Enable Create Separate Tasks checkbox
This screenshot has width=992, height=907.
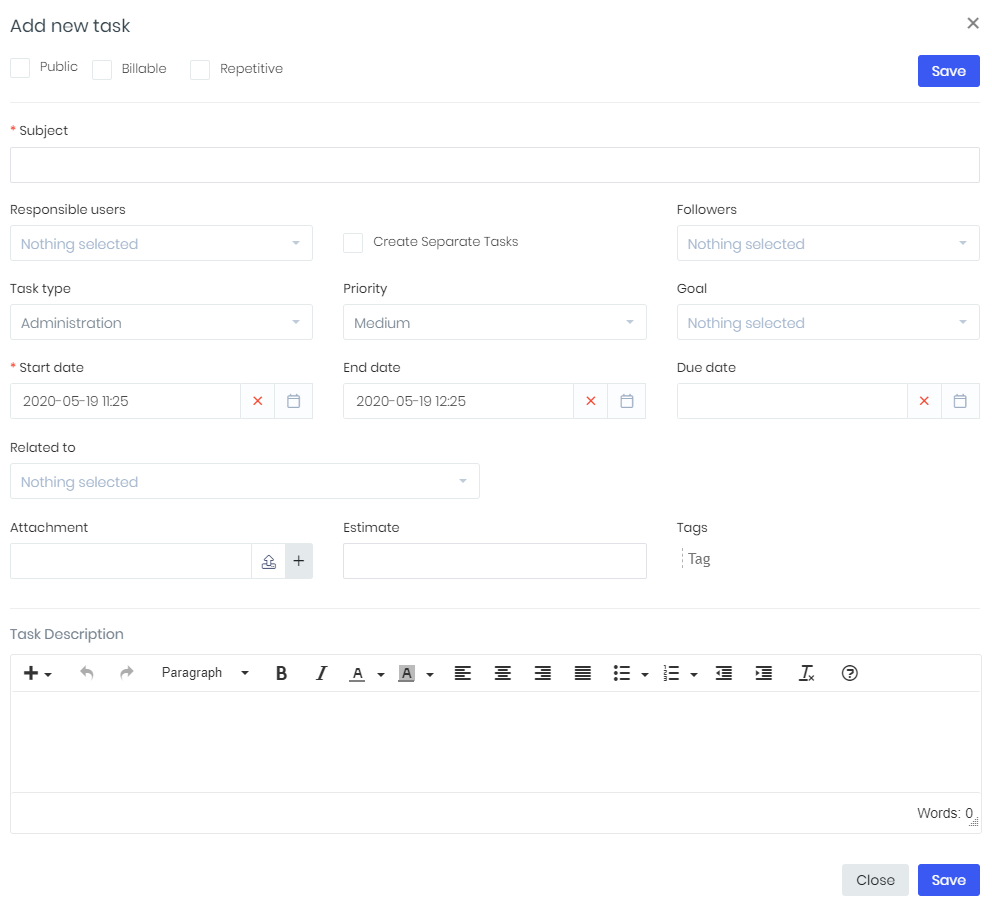[353, 243]
